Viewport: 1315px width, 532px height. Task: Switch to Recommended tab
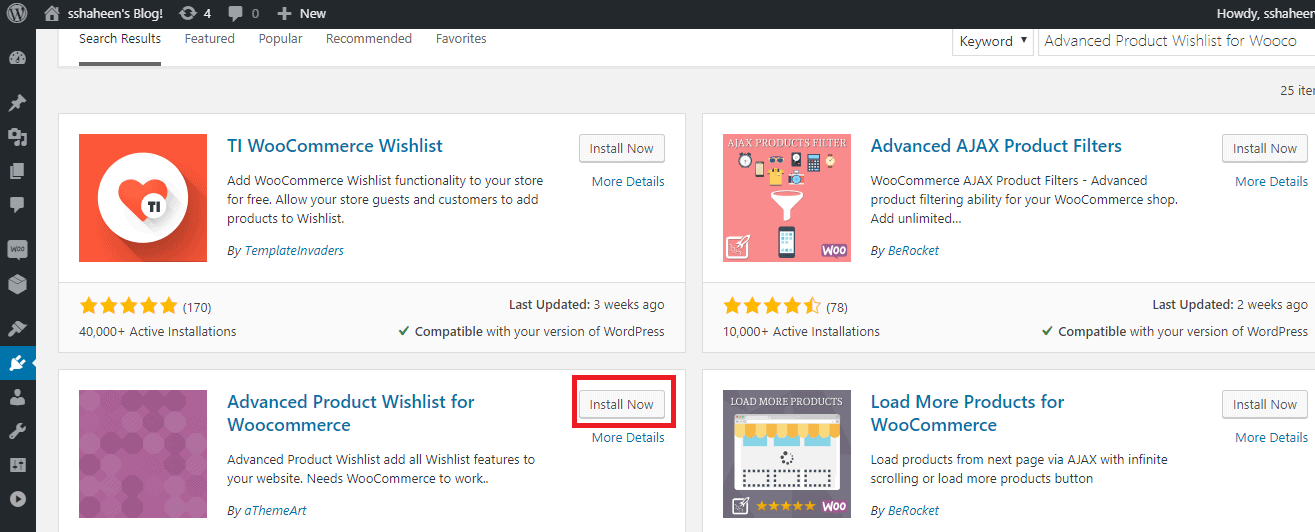369,39
